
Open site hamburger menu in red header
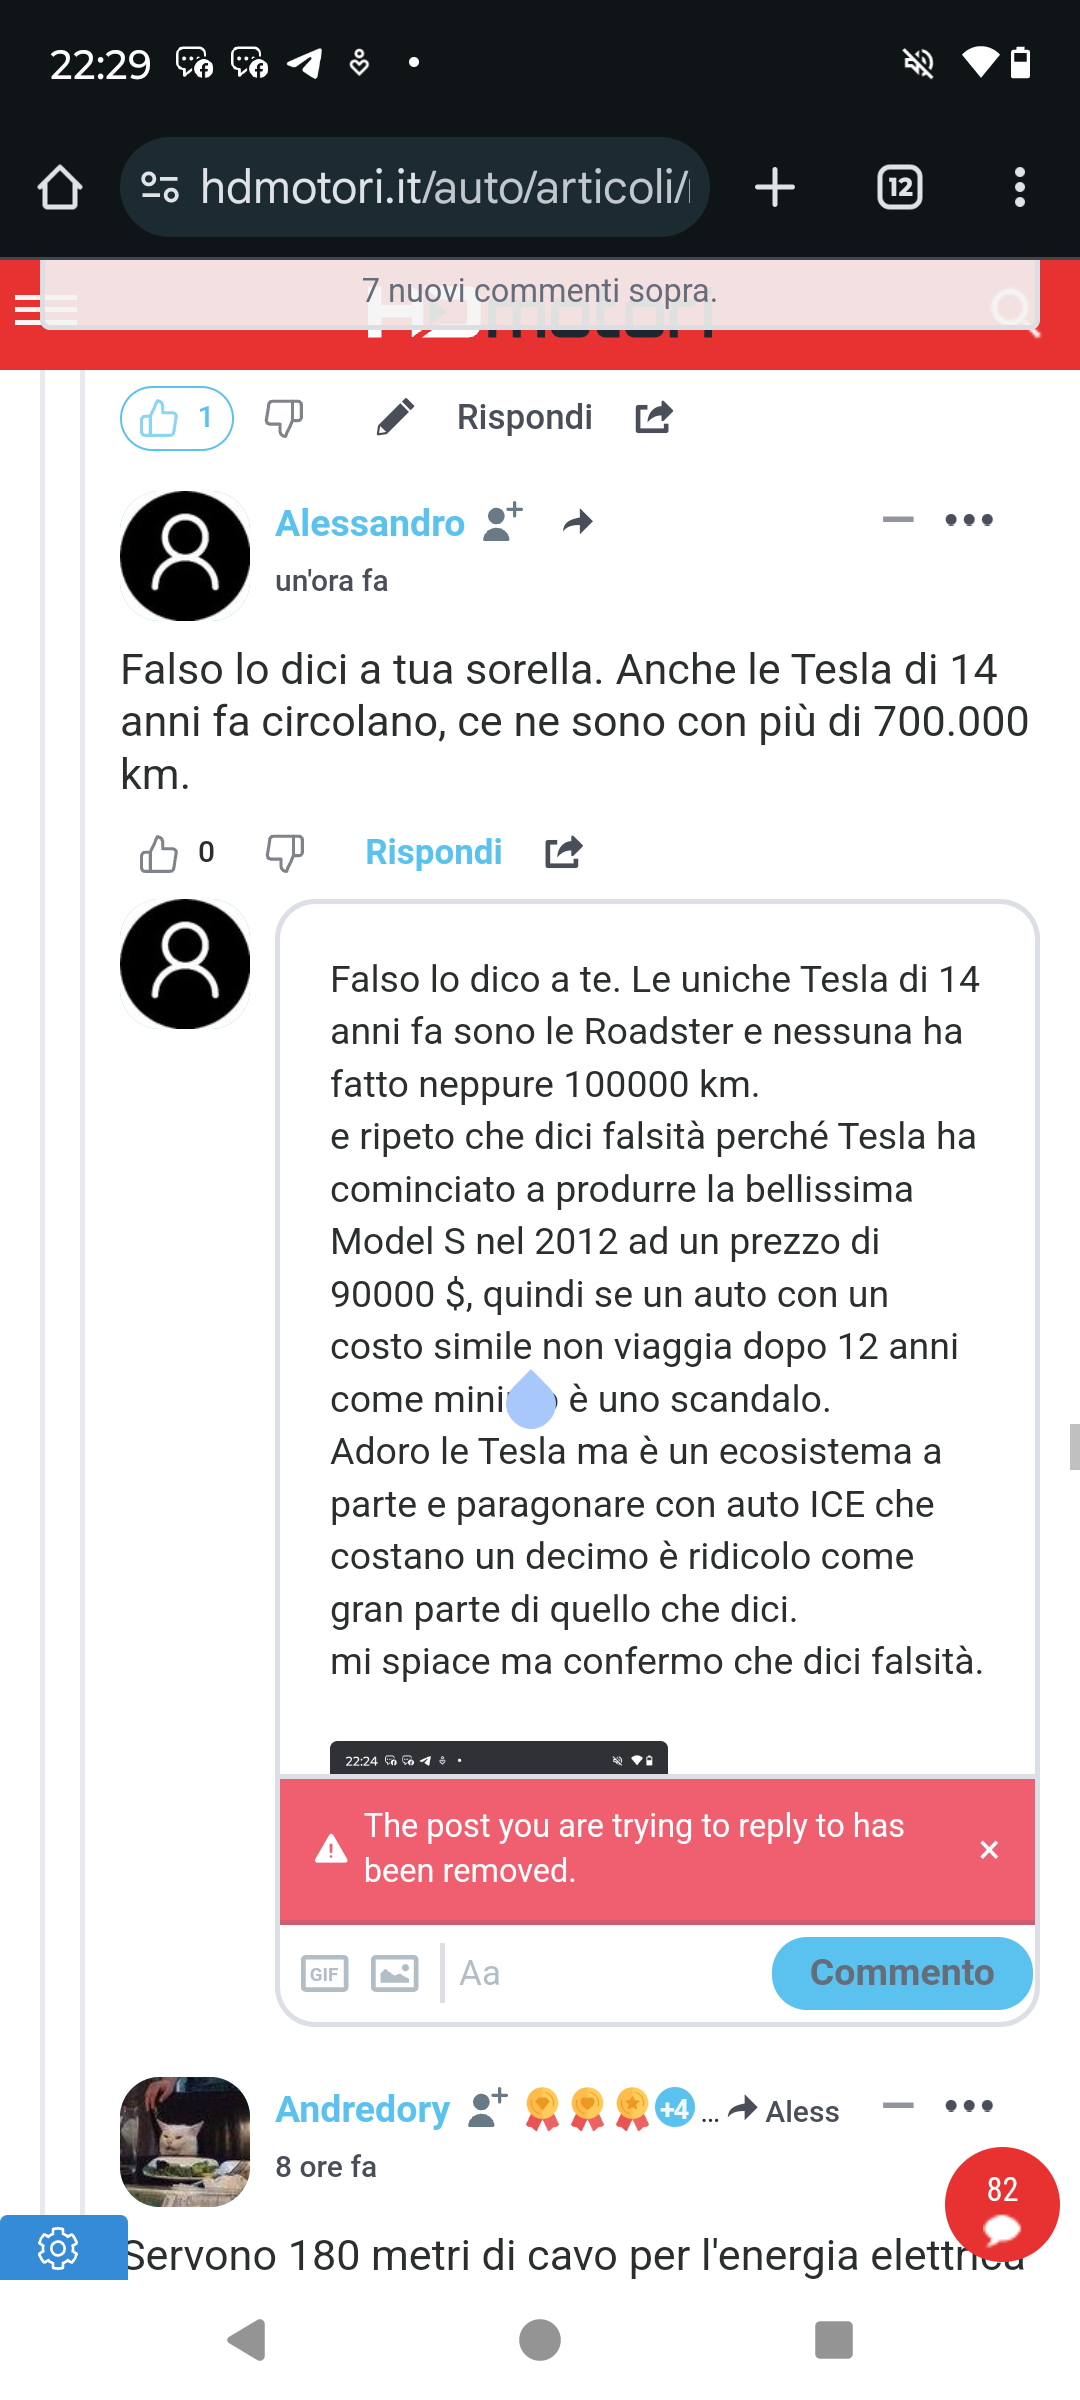pos(46,310)
